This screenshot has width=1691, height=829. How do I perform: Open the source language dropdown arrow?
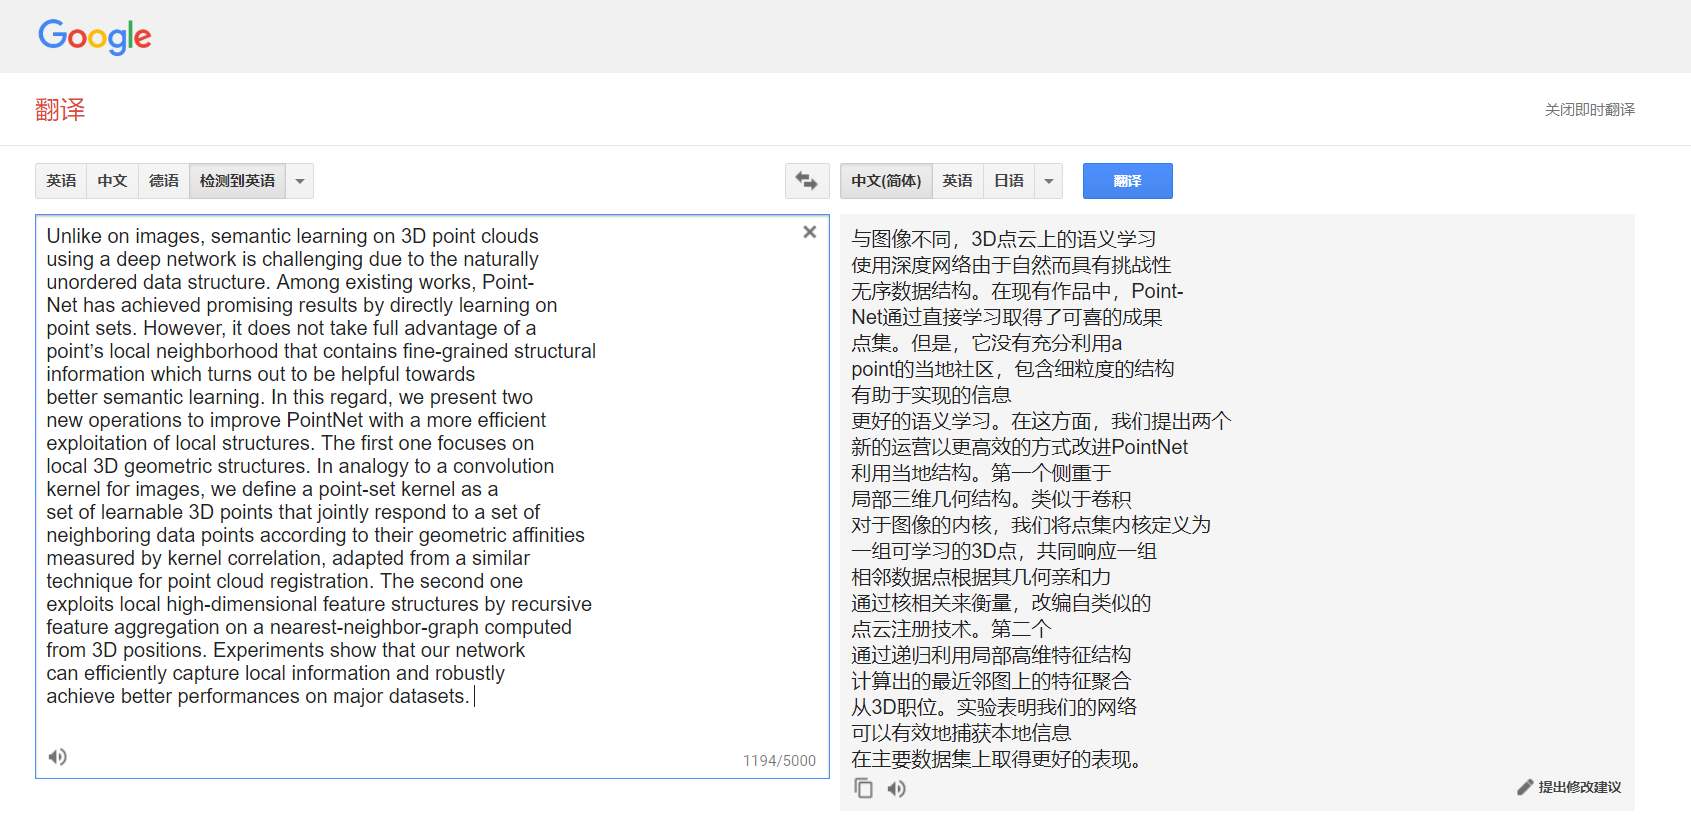pyautogui.click(x=300, y=181)
